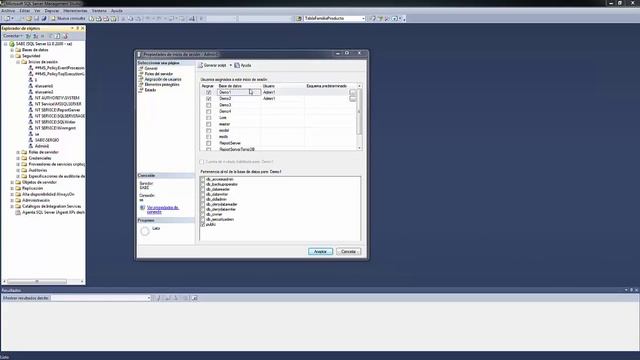The image size is (640, 360).
Task: Click the Aceptar button
Action: pos(320,251)
